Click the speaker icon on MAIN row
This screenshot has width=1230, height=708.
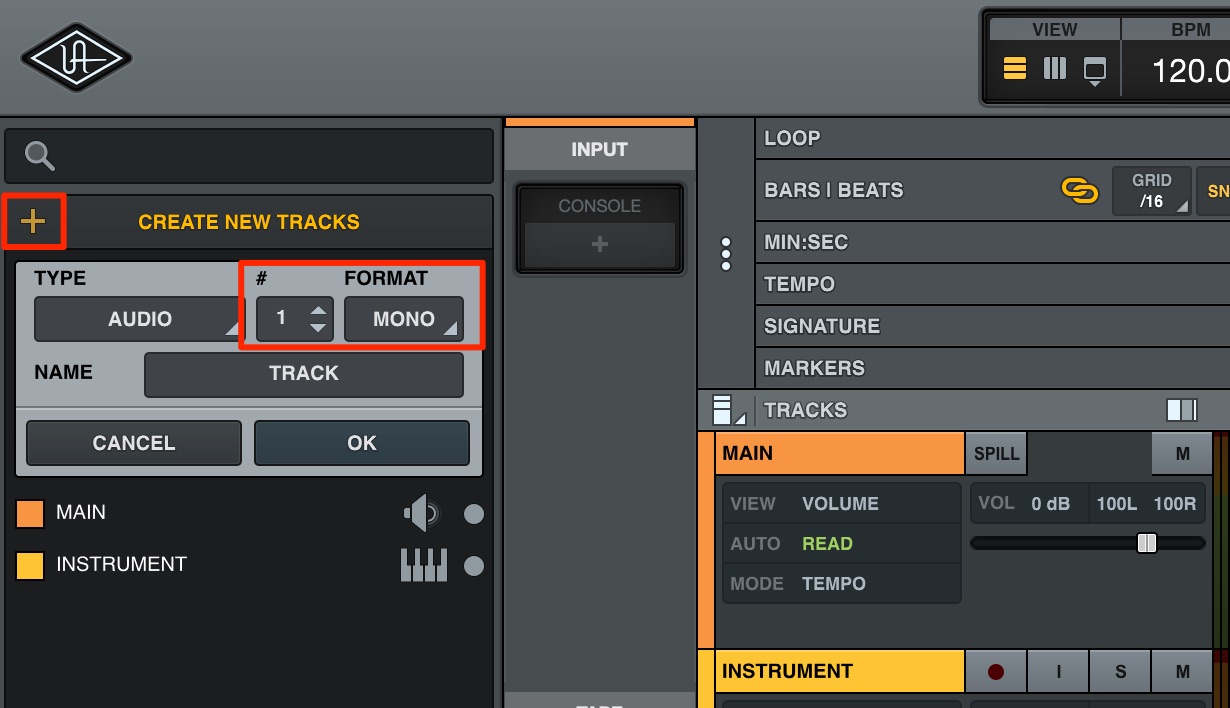[421, 514]
